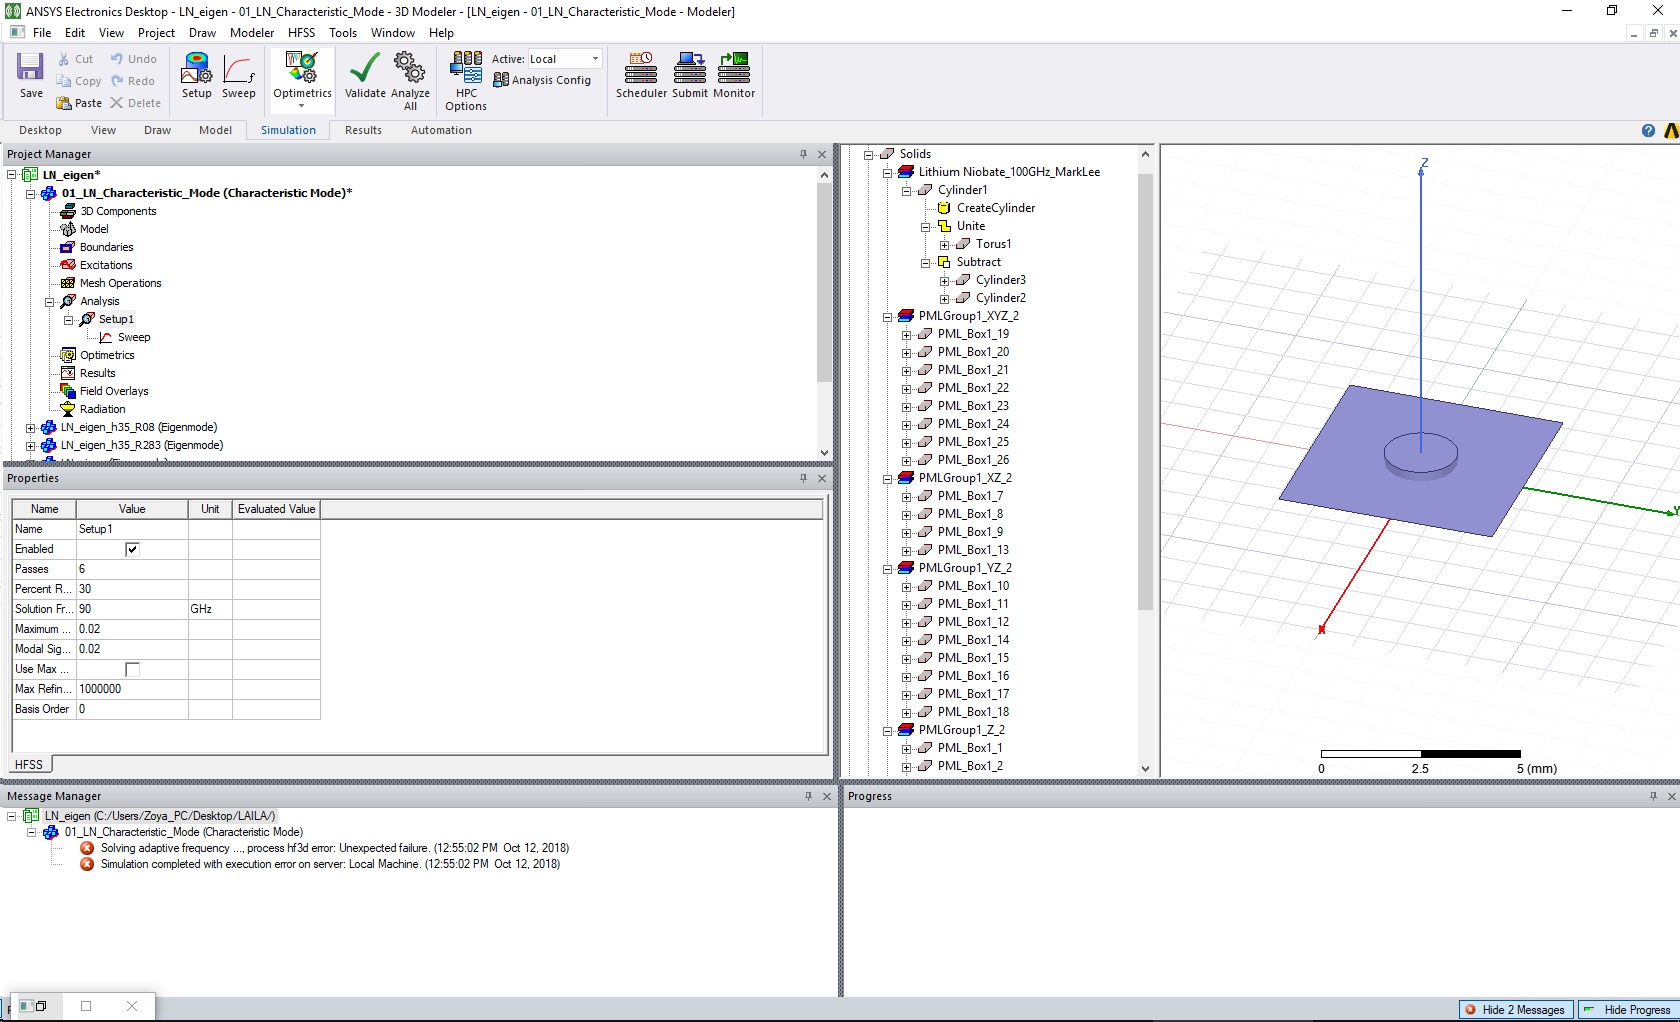Select Lithium Niobate material node
The width and height of the screenshot is (1680, 1022).
tap(1009, 172)
